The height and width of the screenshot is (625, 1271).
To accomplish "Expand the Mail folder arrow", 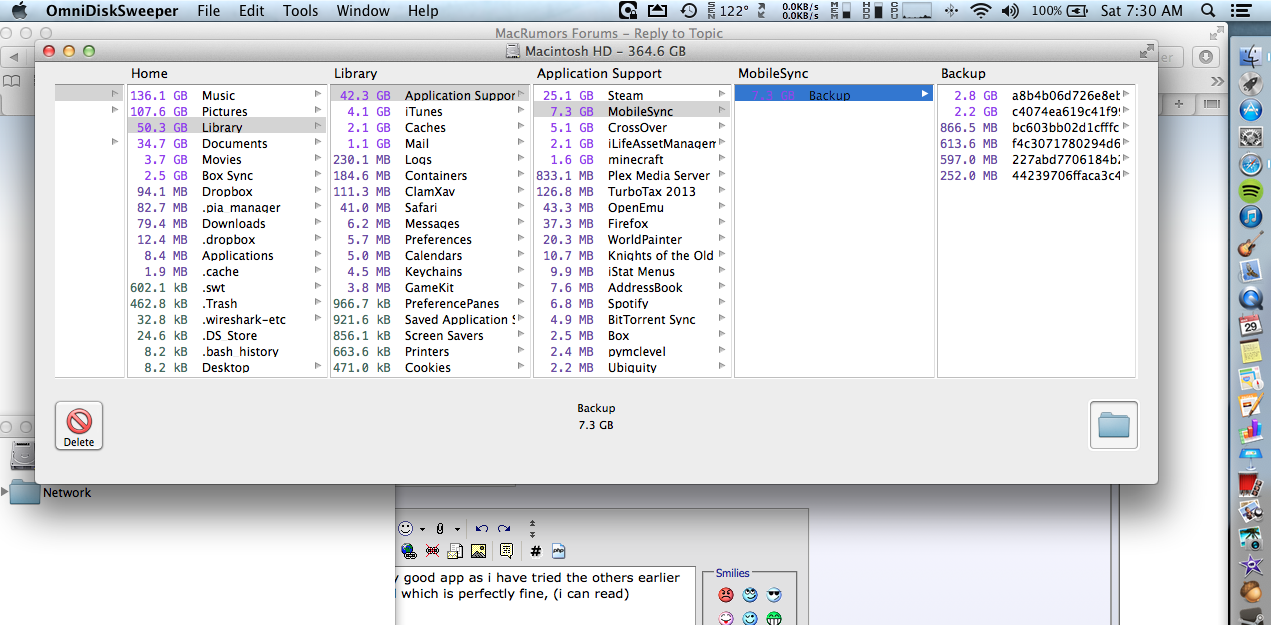I will 522,143.
